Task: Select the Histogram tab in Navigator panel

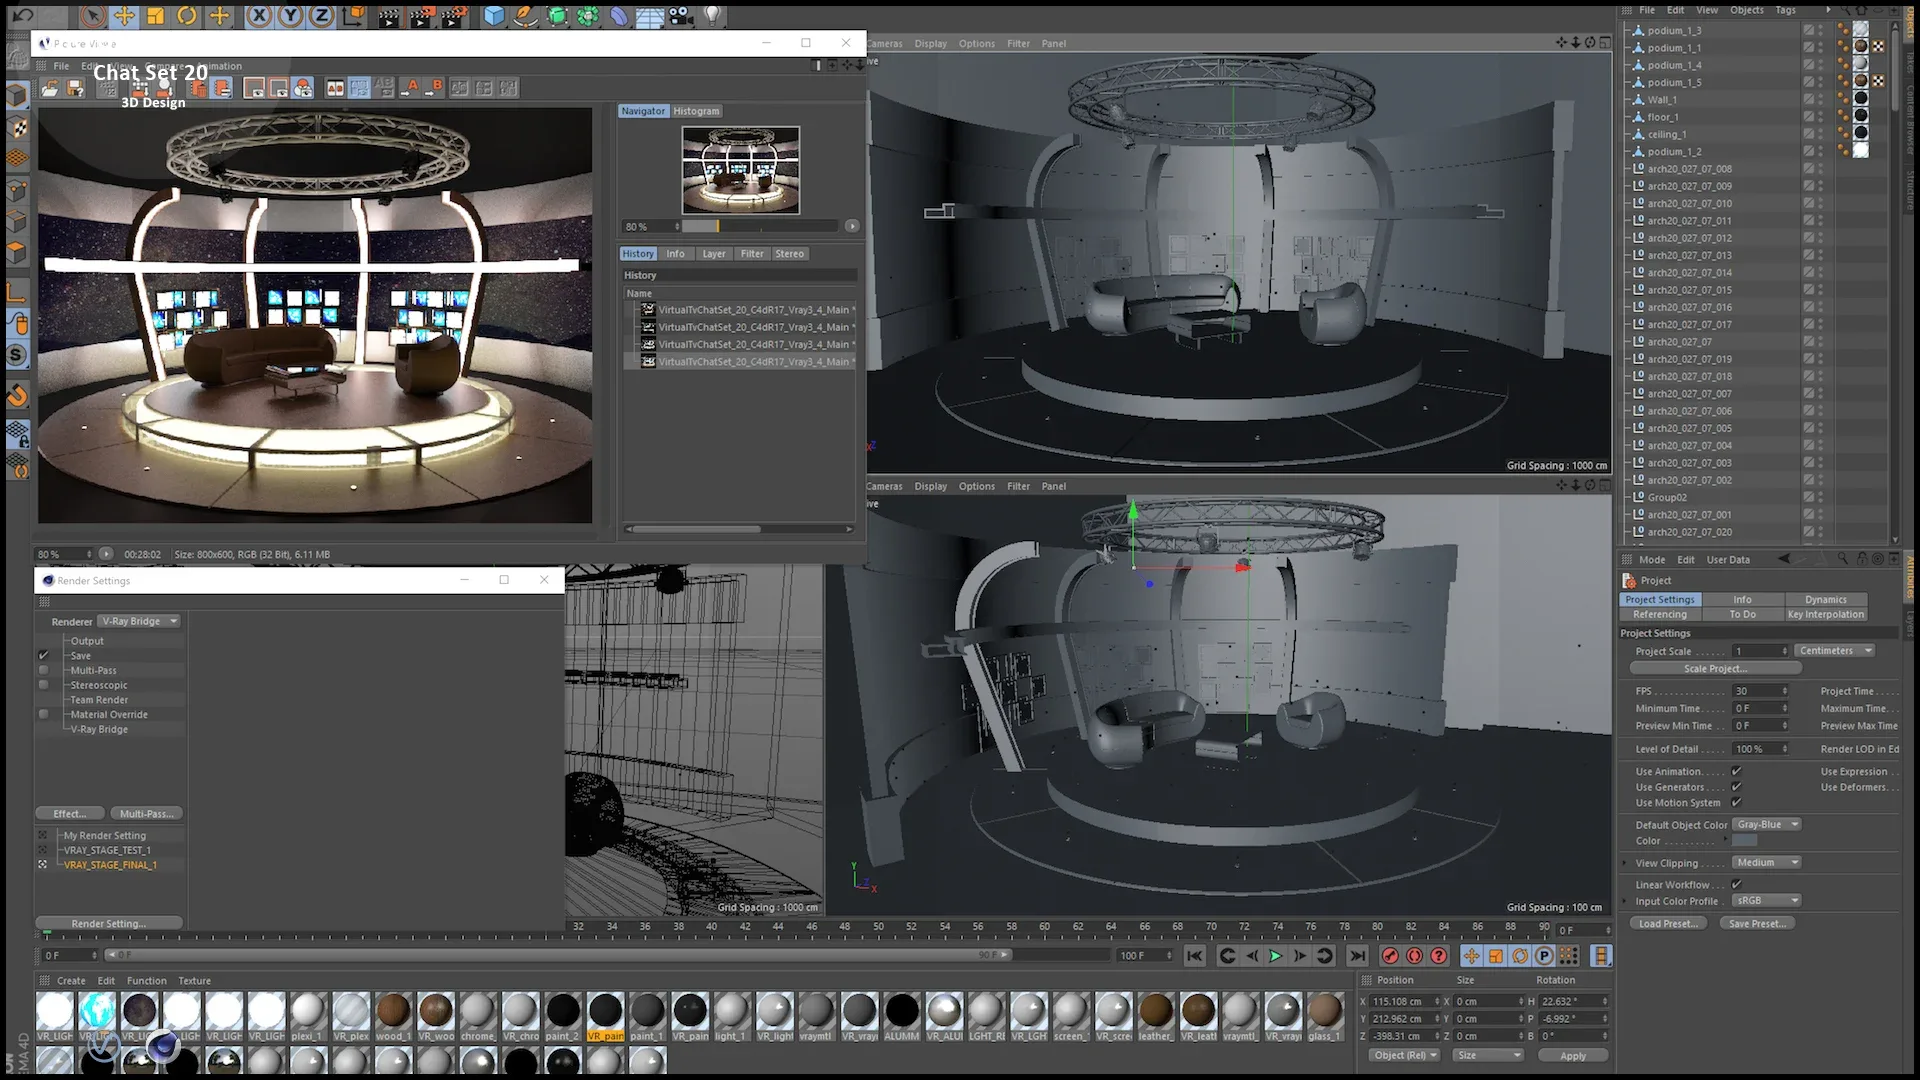Action: click(x=695, y=109)
